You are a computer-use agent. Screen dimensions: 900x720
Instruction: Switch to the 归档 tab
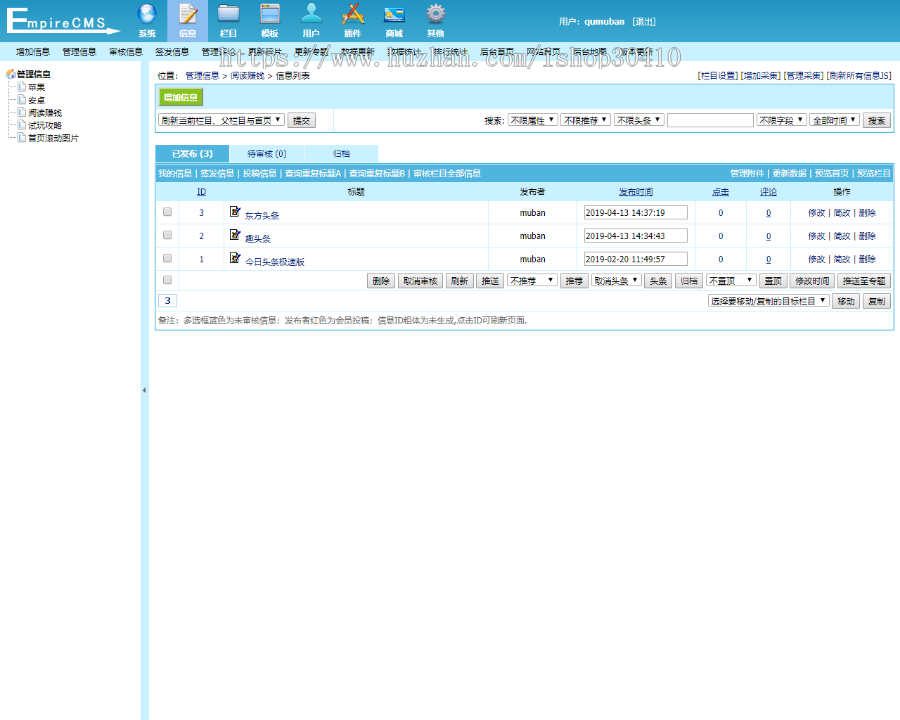[x=341, y=154]
